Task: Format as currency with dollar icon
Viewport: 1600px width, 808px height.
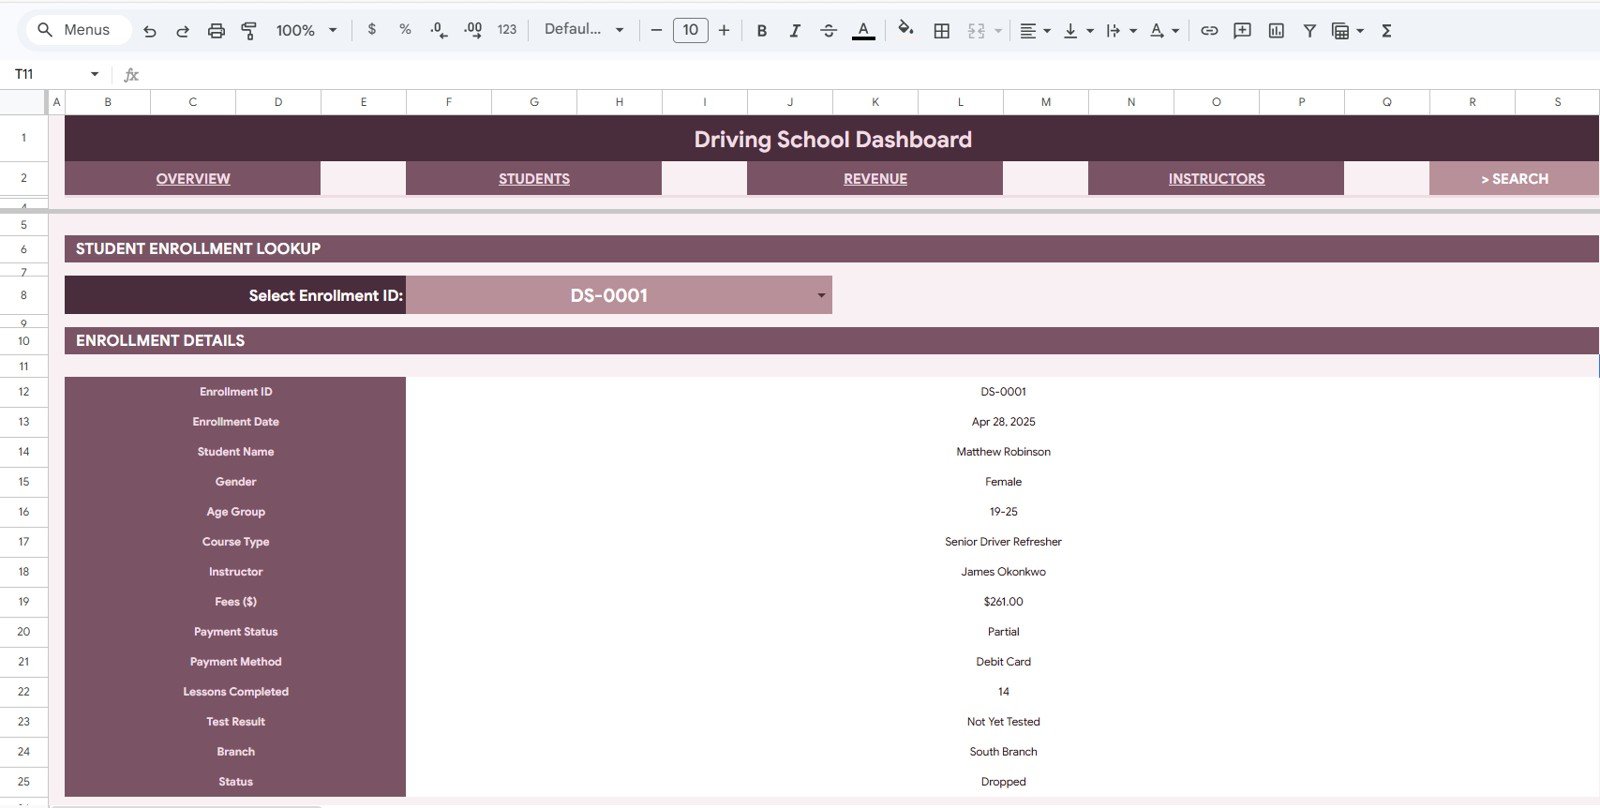Action: (372, 30)
